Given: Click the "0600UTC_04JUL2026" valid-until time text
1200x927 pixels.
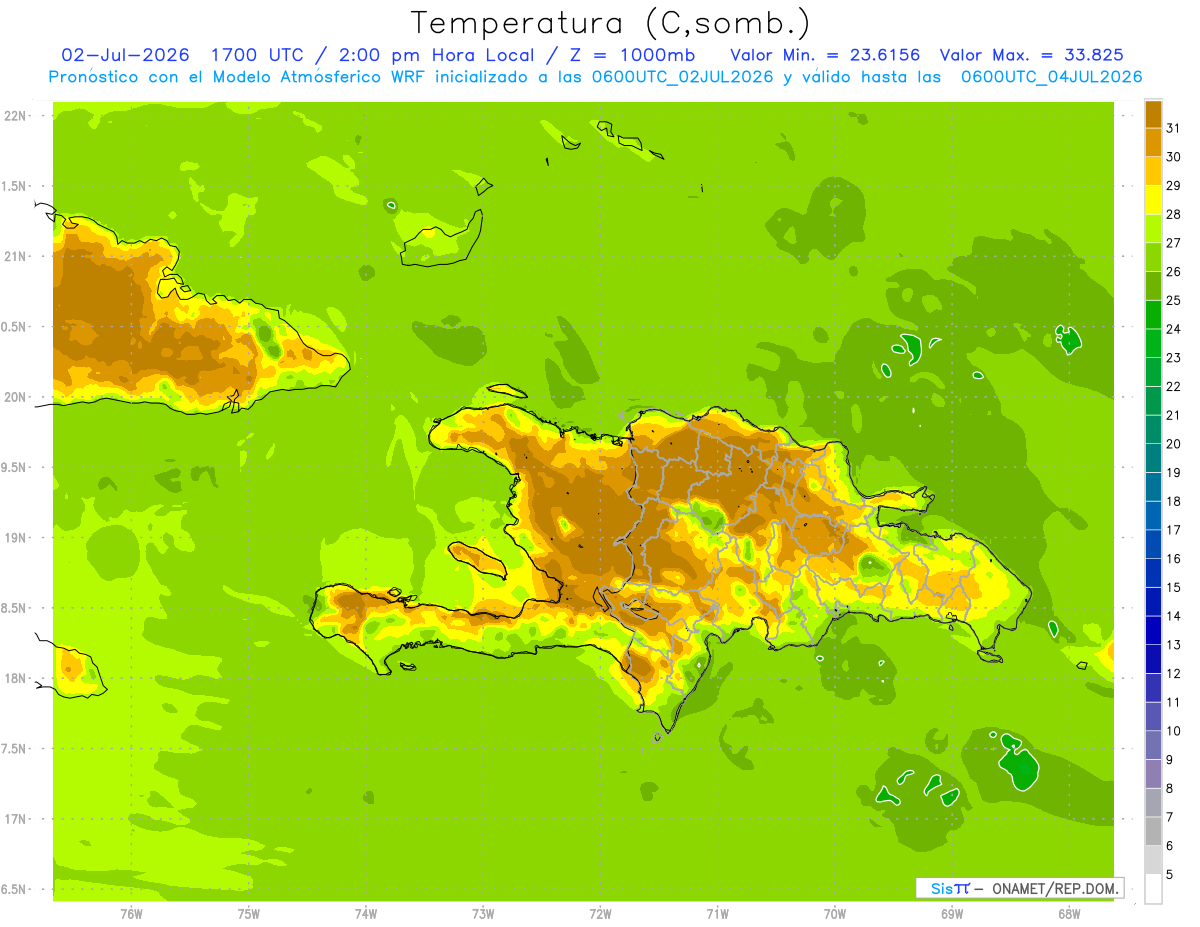Looking at the screenshot, I should (x=1052, y=76).
